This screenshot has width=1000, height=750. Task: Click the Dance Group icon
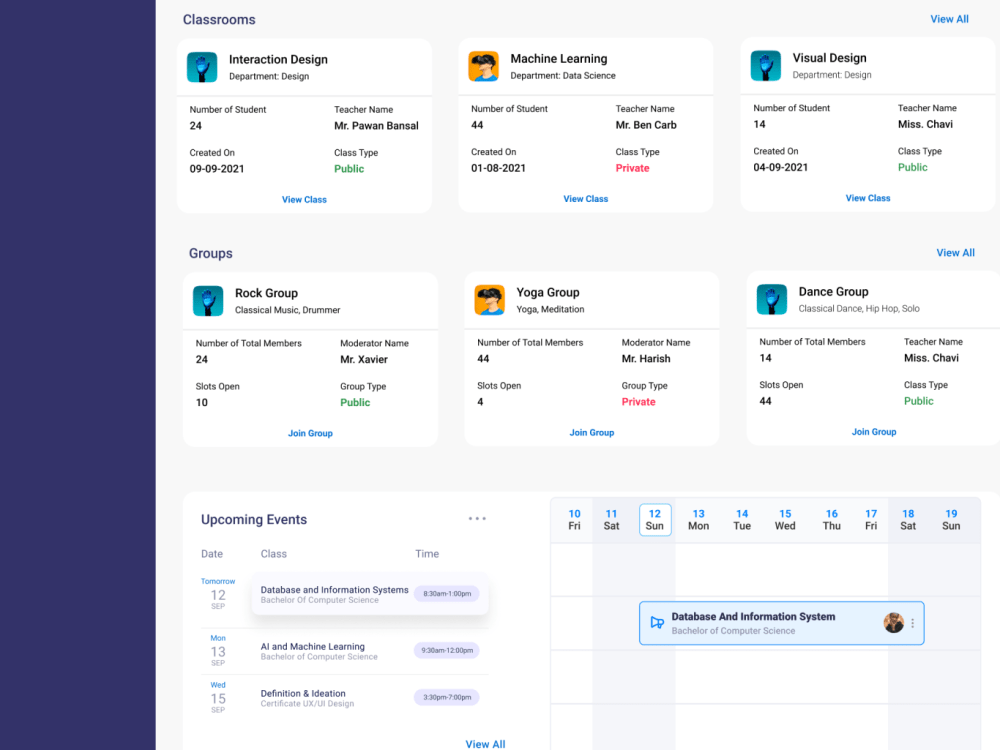click(x=772, y=300)
